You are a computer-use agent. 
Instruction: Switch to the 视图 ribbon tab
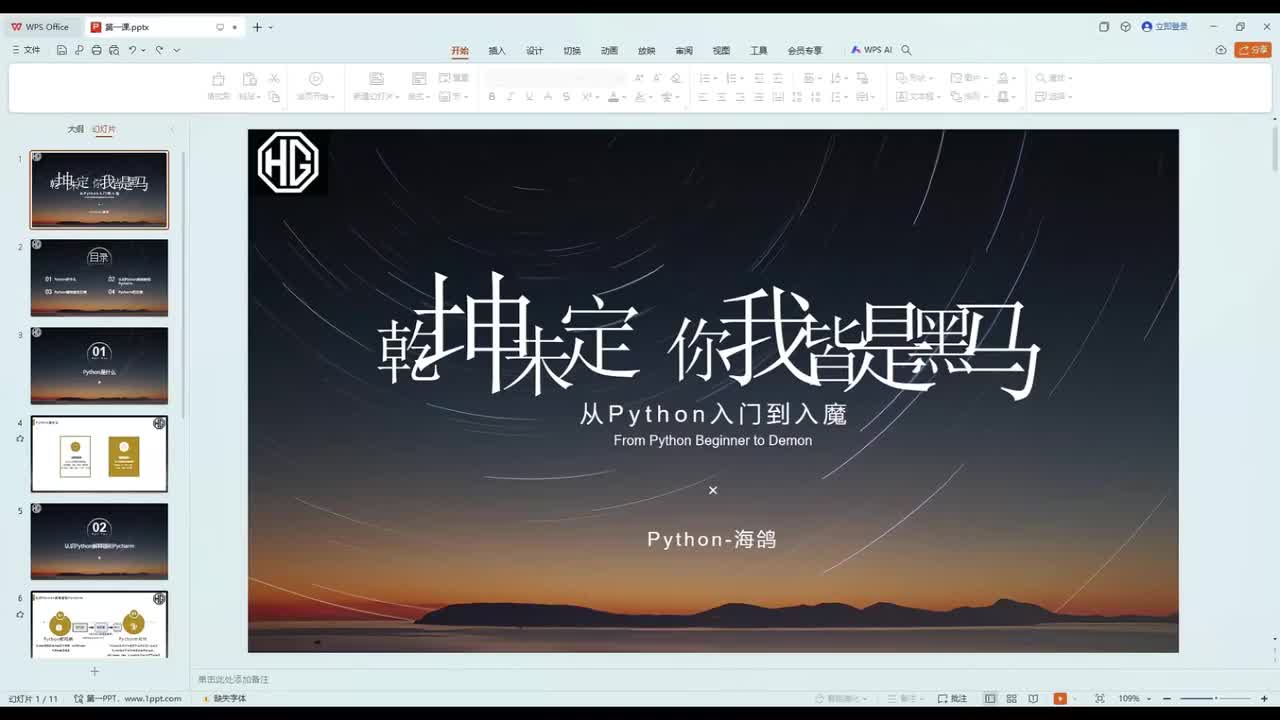tap(721, 50)
